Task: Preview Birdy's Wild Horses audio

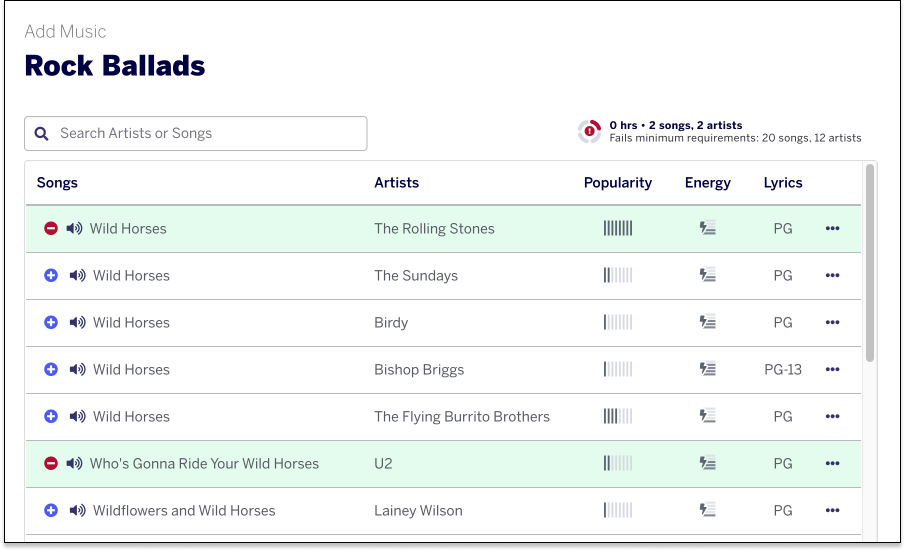Action: [x=77, y=323]
